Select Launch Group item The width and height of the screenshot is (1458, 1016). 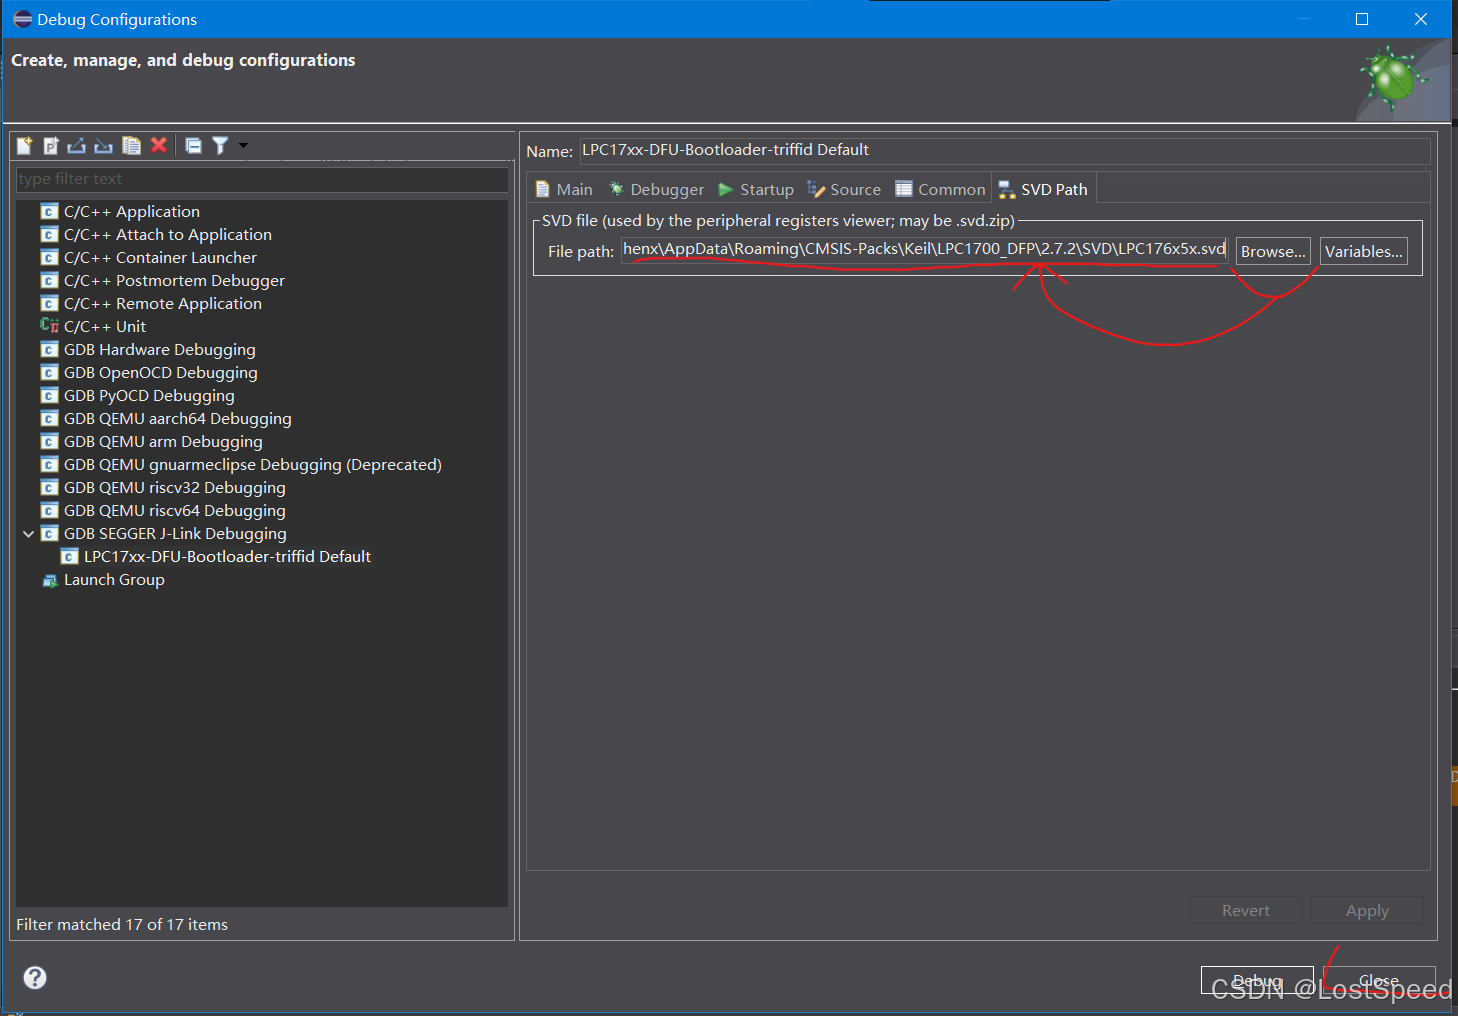(x=114, y=580)
